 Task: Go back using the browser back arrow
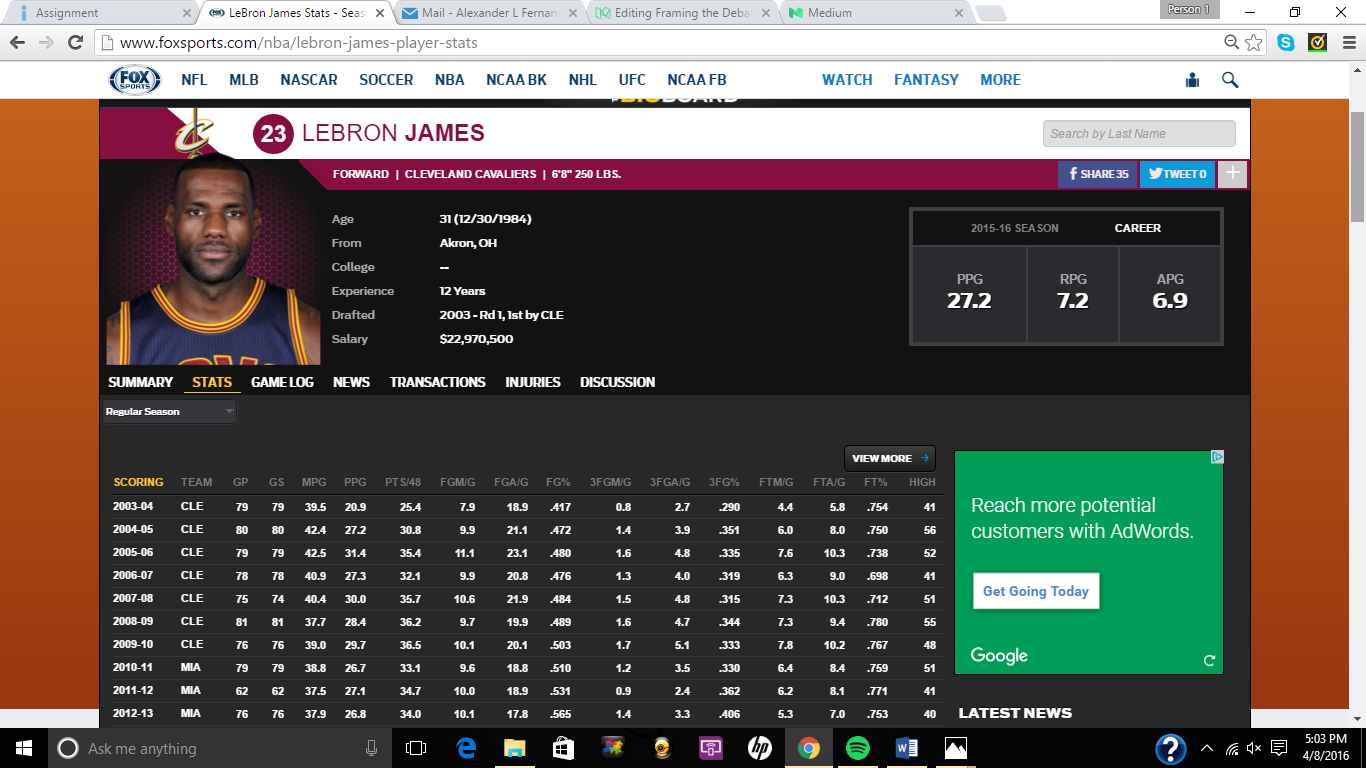tap(17, 43)
